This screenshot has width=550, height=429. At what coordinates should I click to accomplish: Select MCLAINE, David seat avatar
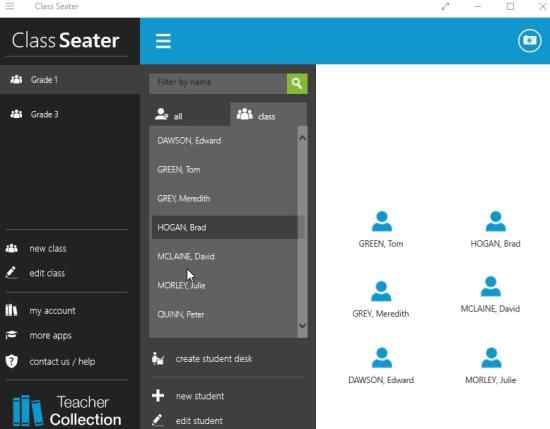(491, 287)
